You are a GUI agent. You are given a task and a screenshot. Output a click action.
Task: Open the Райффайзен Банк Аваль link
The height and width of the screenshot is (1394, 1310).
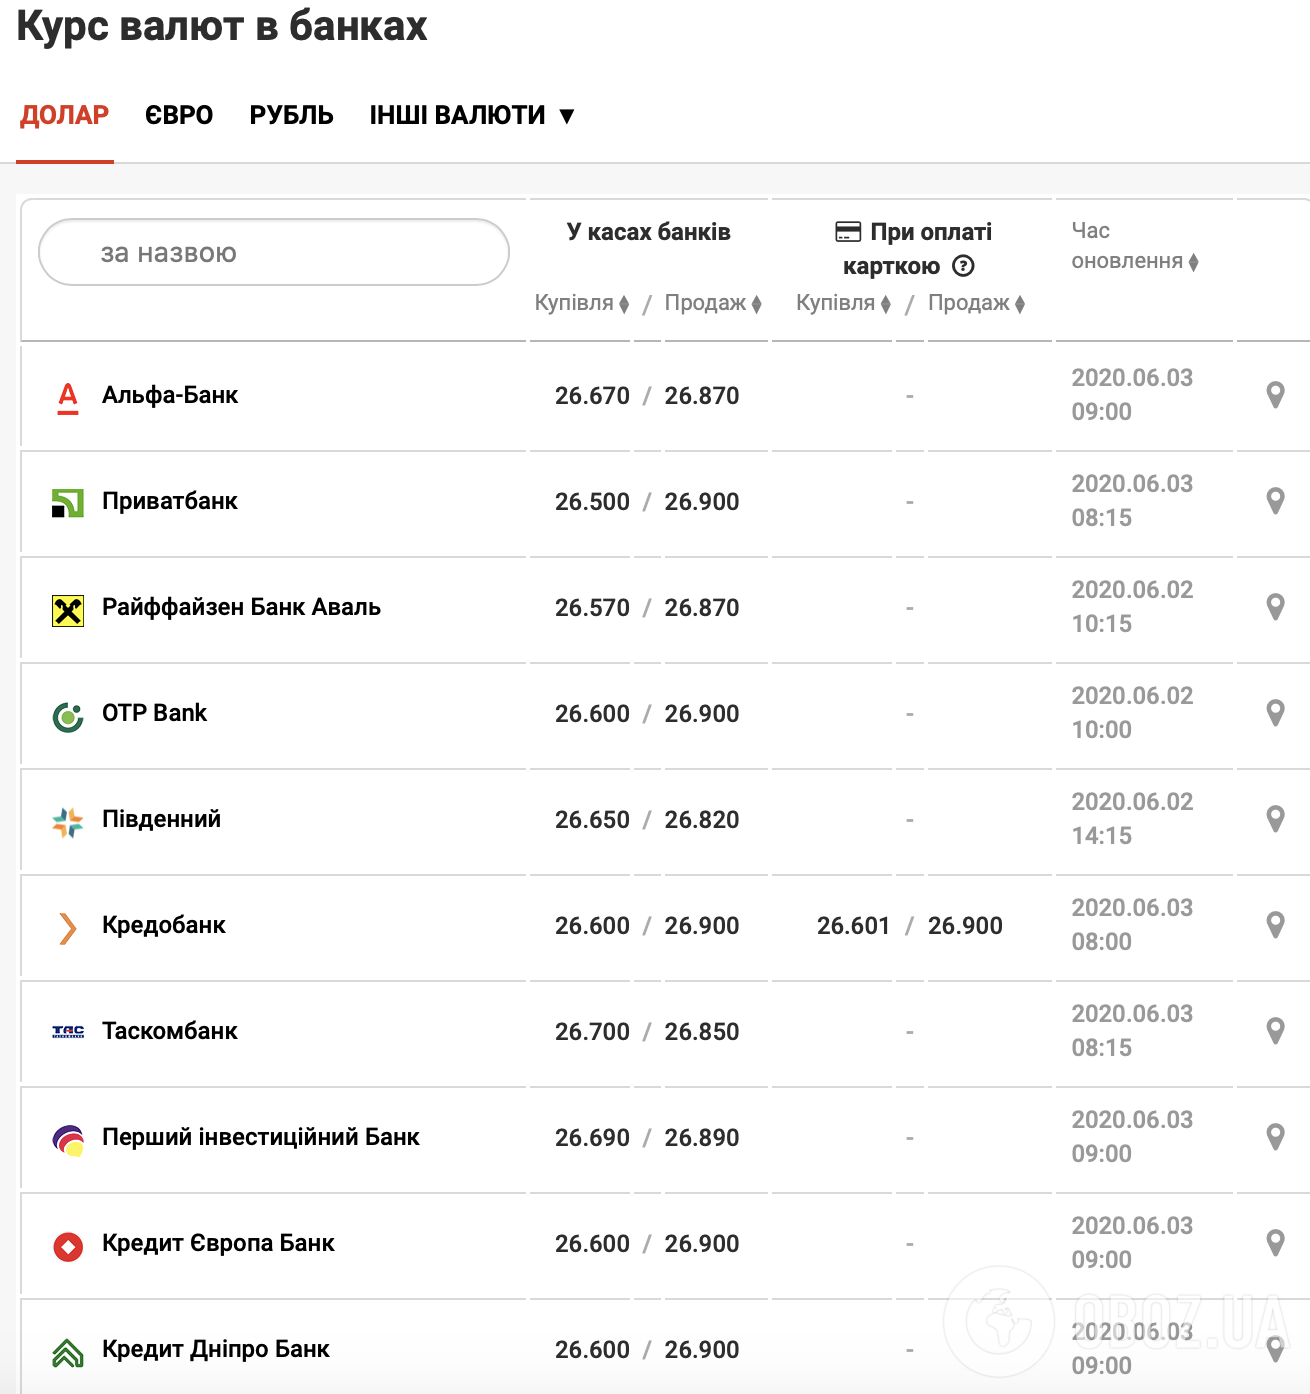click(x=241, y=607)
